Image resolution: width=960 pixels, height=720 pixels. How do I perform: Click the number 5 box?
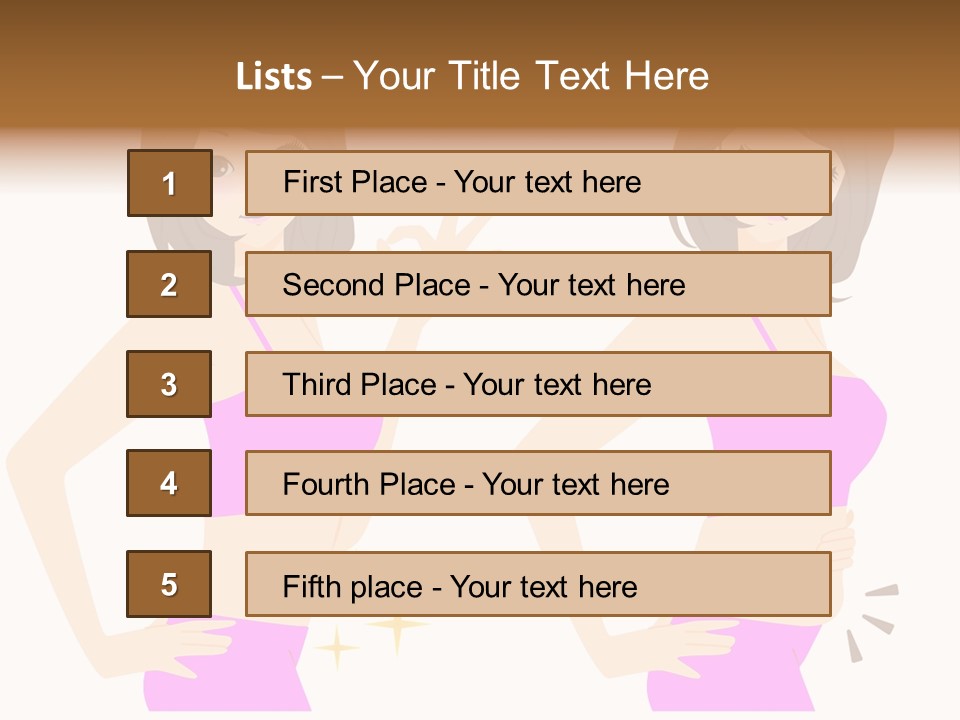click(x=169, y=584)
